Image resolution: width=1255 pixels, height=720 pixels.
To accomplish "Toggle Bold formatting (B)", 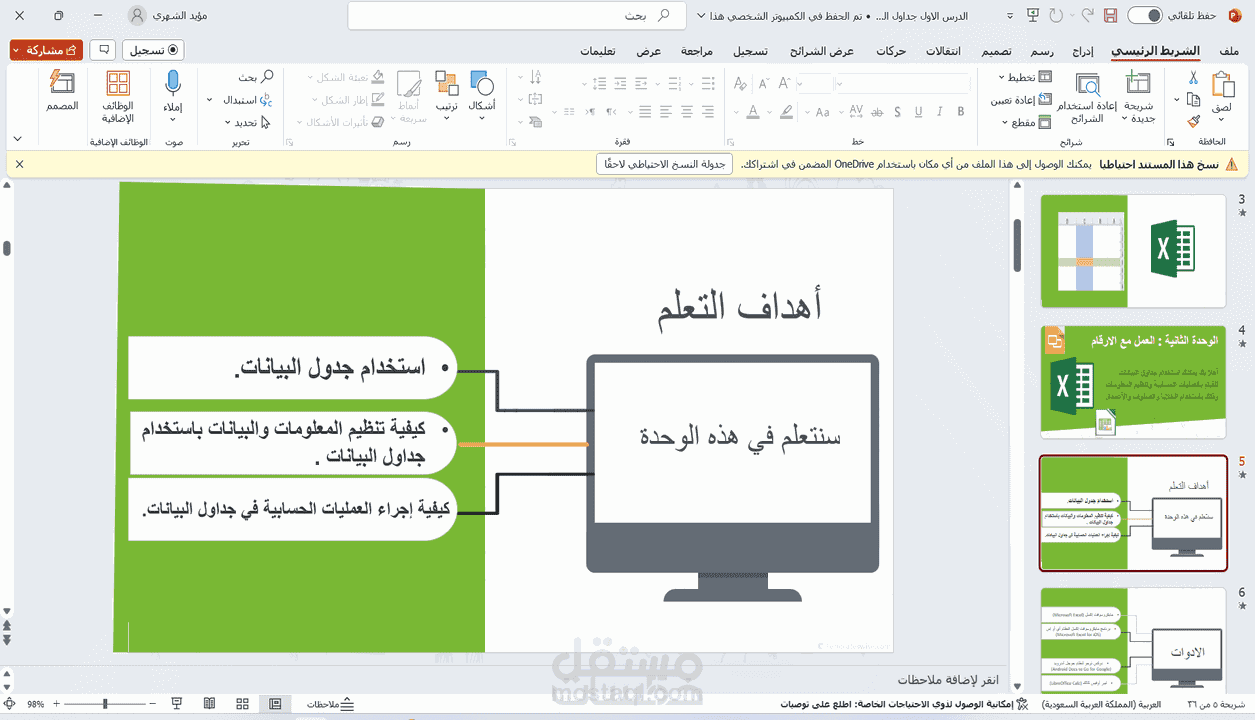I will 961,112.
